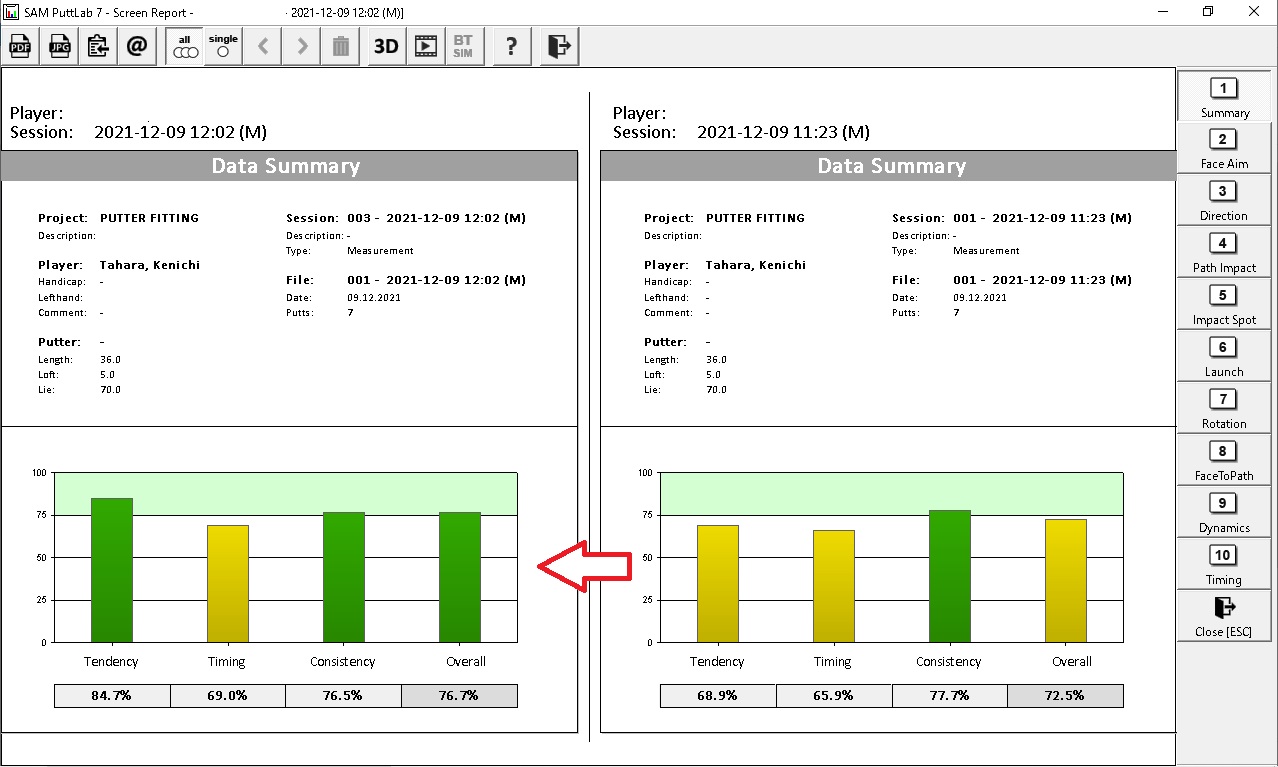Toggle the 'all' putts display mode
The width and height of the screenshot is (1278, 767).
tap(184, 46)
